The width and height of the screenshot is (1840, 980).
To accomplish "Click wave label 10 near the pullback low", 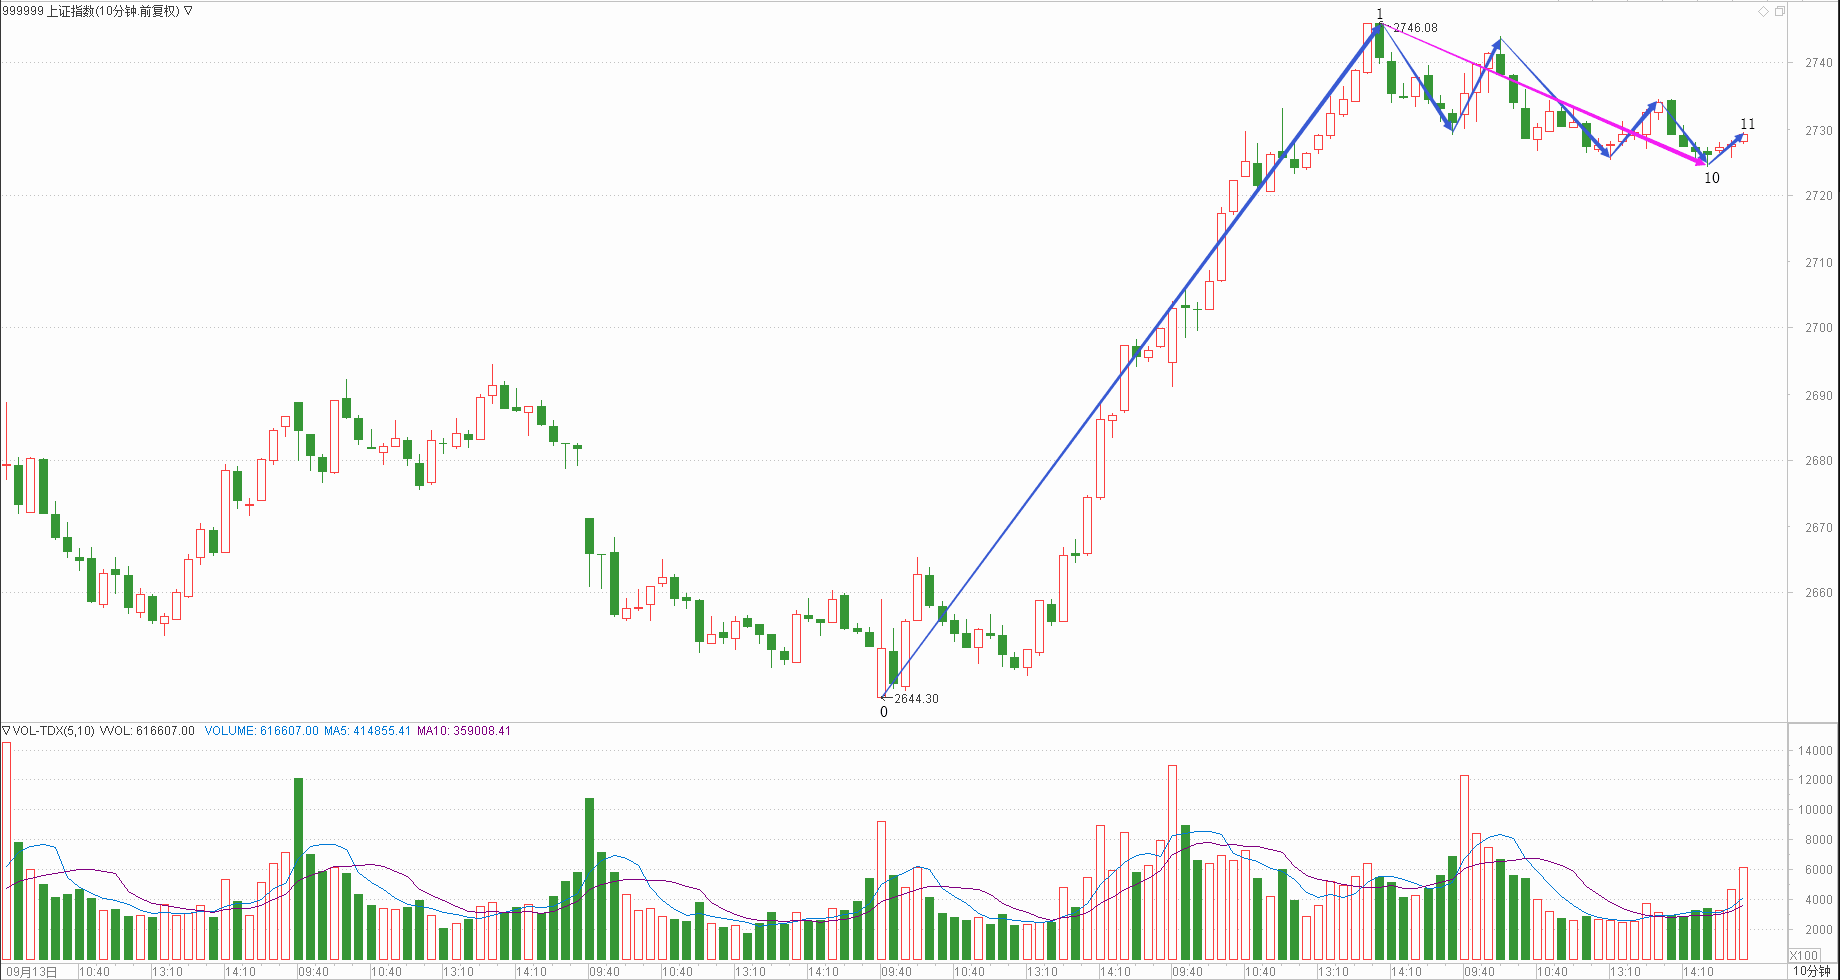I will (1712, 178).
